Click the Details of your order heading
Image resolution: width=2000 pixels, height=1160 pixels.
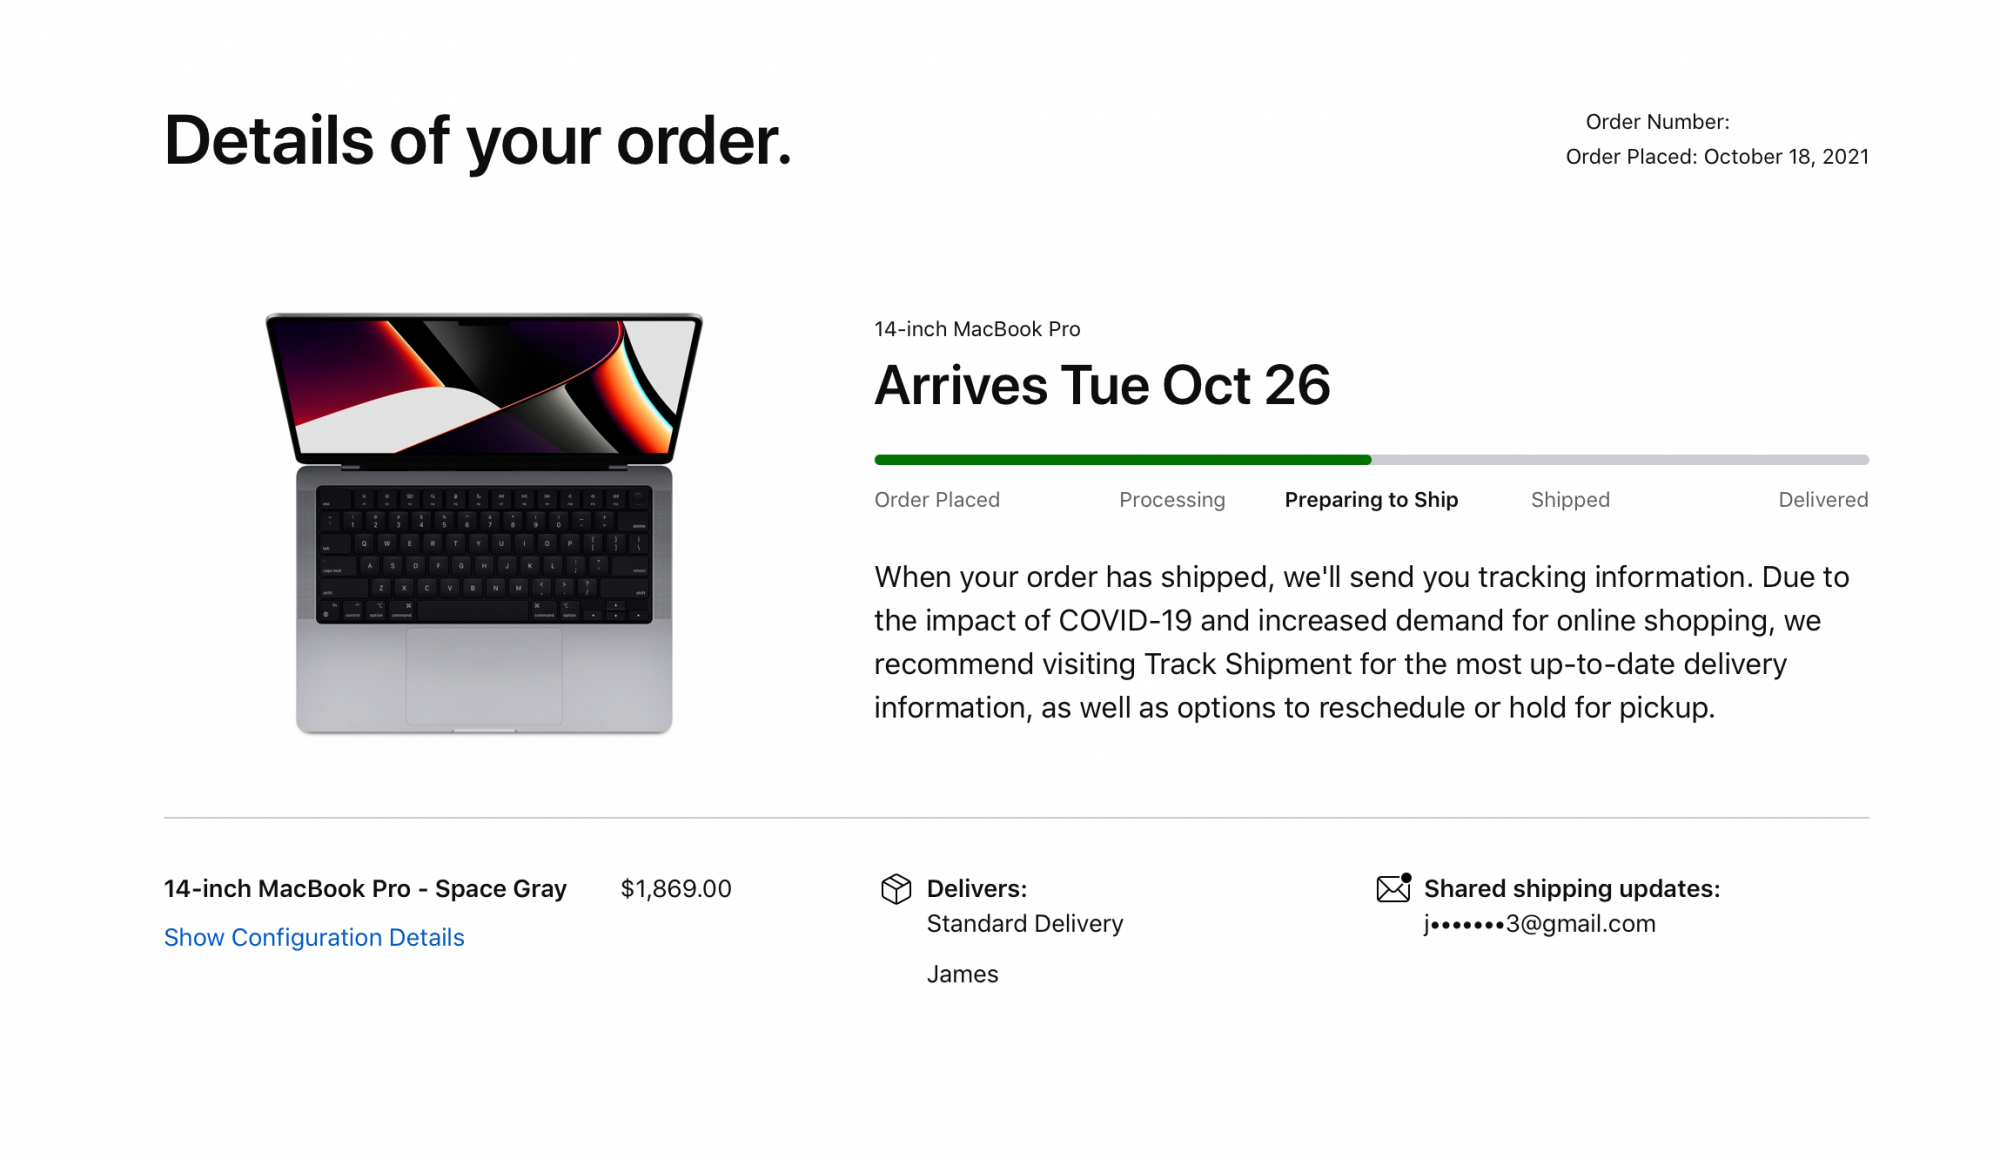(x=478, y=141)
